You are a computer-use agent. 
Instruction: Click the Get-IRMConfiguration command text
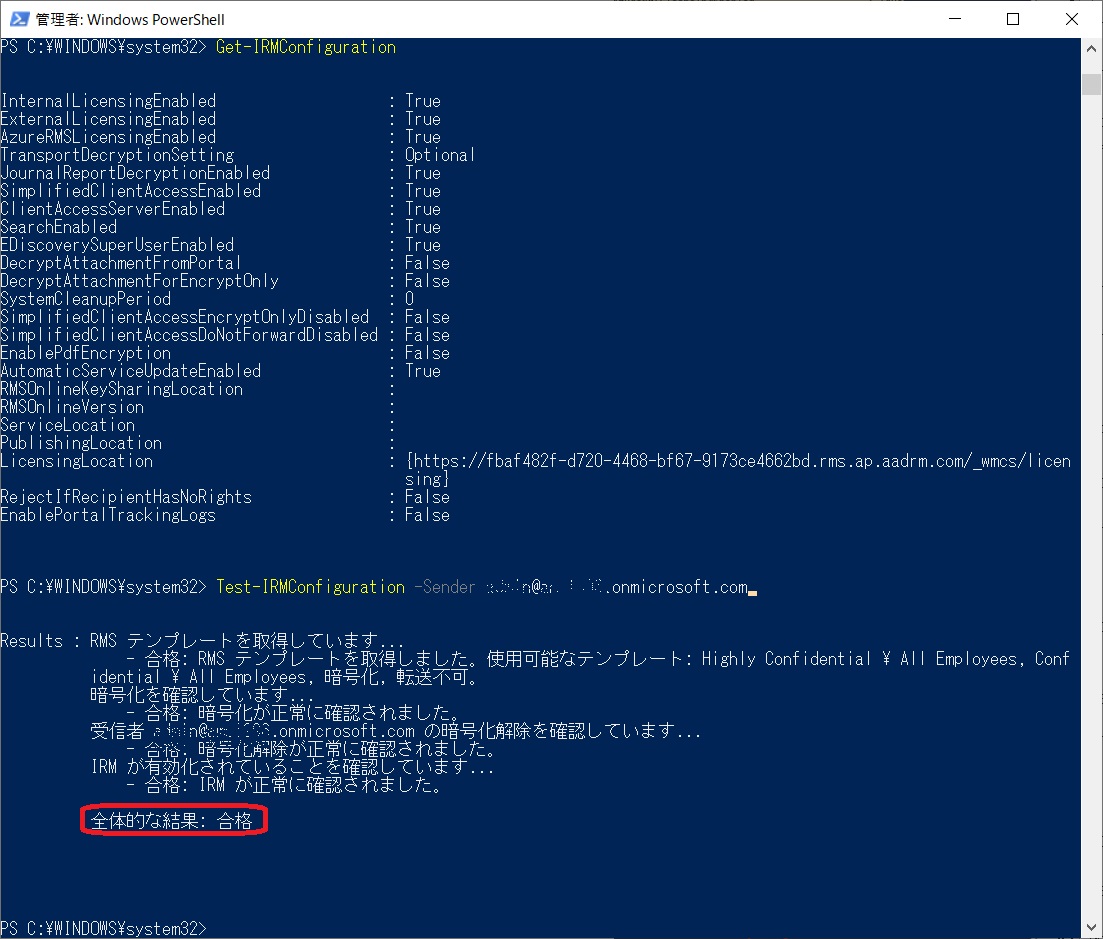pyautogui.click(x=306, y=47)
